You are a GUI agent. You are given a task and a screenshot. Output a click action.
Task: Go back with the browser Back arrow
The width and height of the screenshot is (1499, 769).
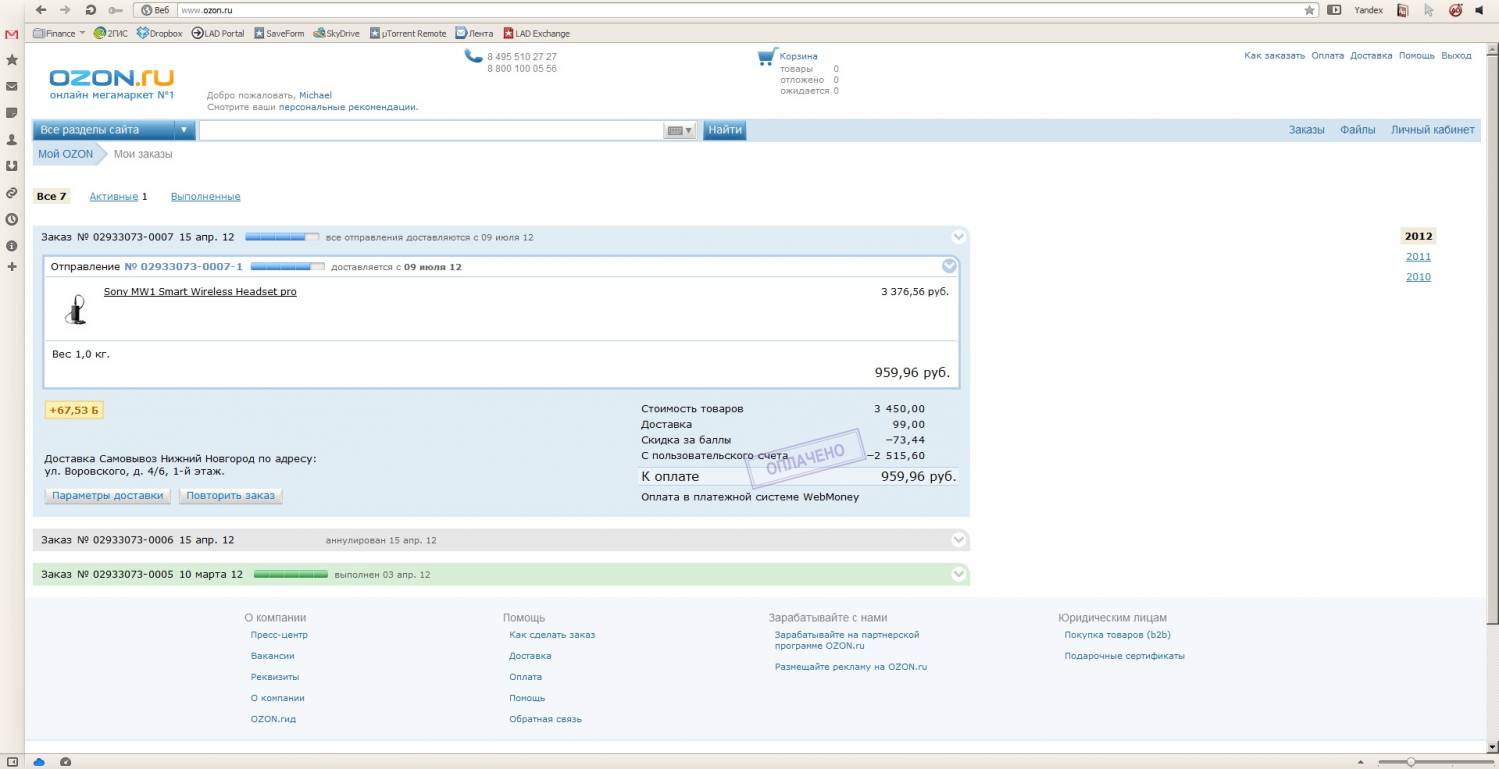(41, 9)
